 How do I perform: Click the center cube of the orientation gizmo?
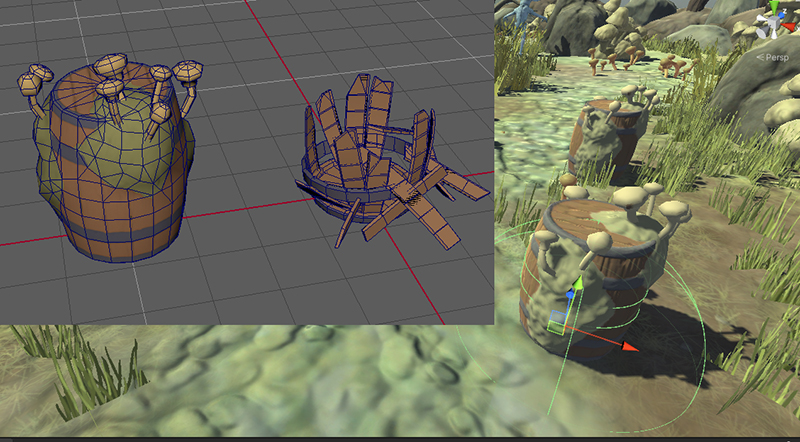[774, 22]
